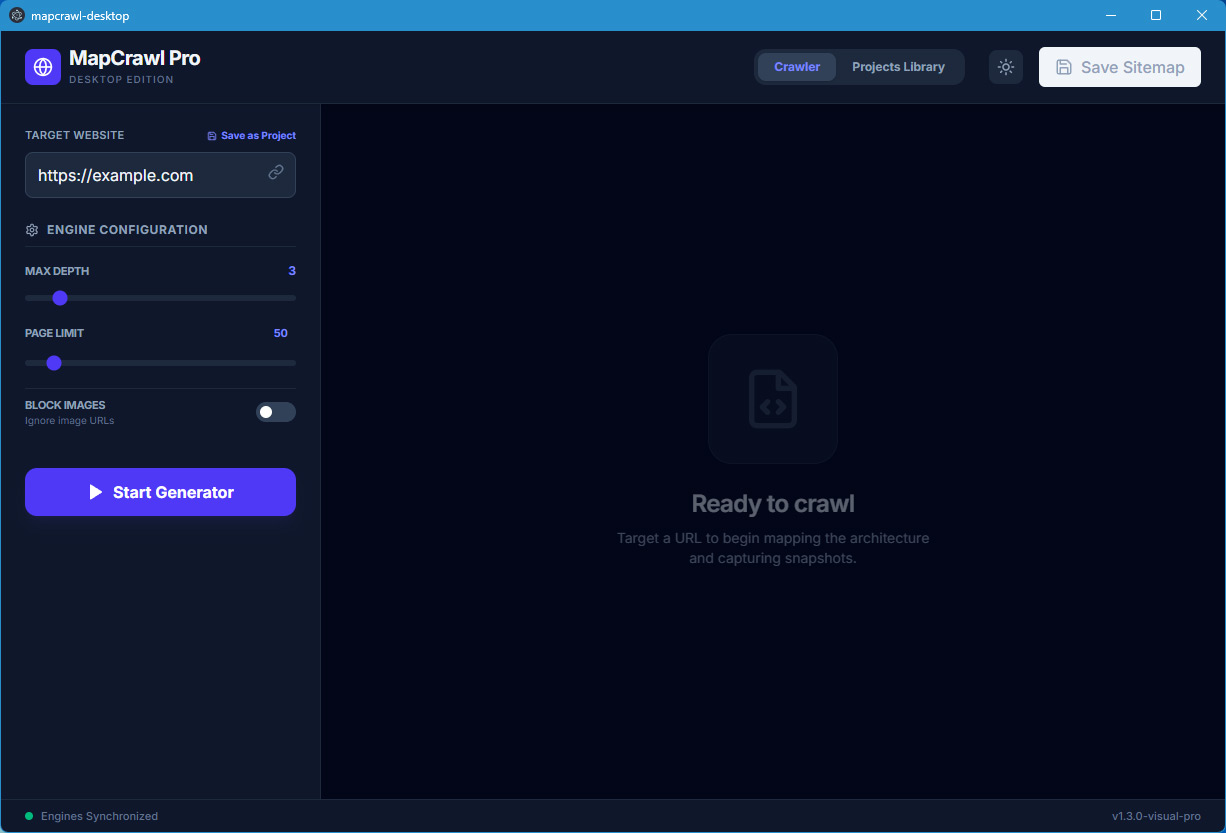
Task: Adjust the Page Limit slider knob
Action: pyautogui.click(x=54, y=362)
